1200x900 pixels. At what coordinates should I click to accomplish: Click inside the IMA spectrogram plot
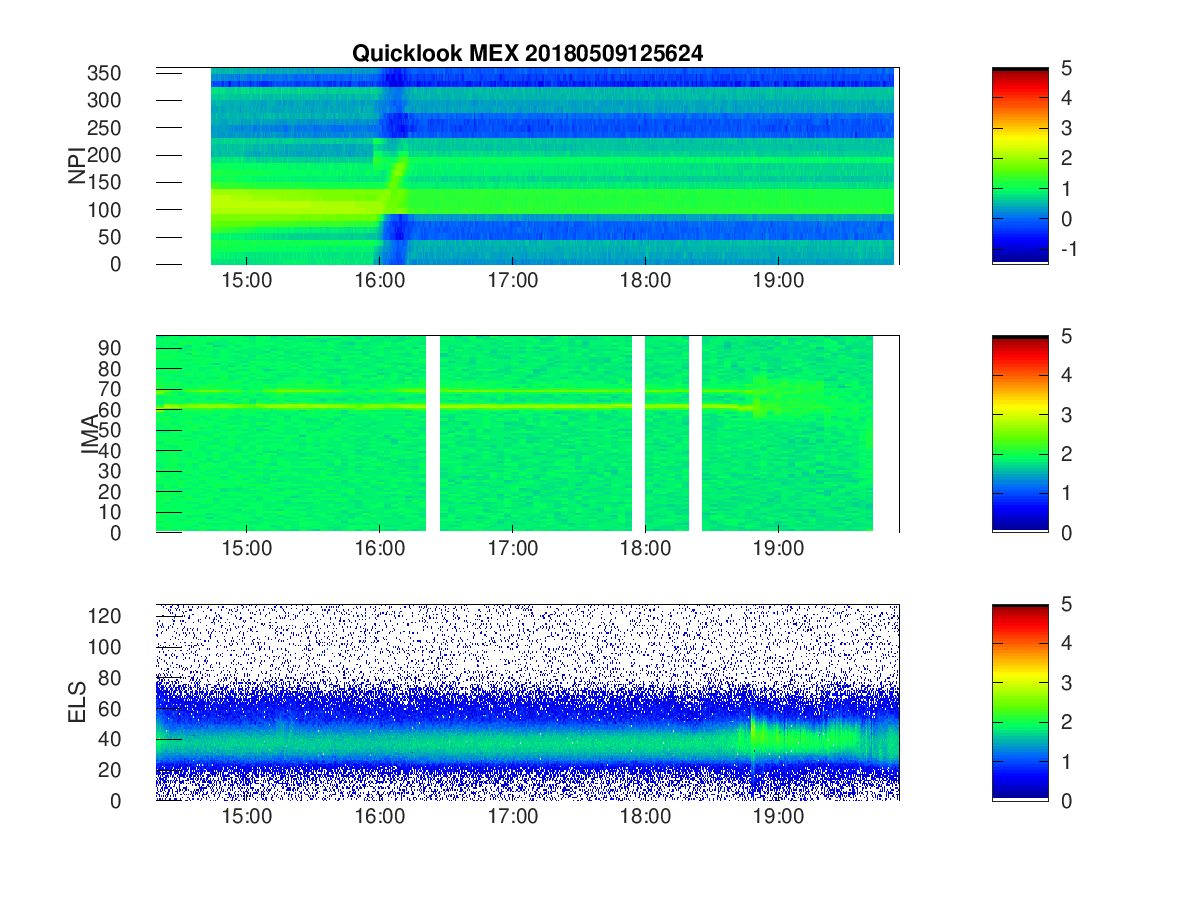point(527,434)
